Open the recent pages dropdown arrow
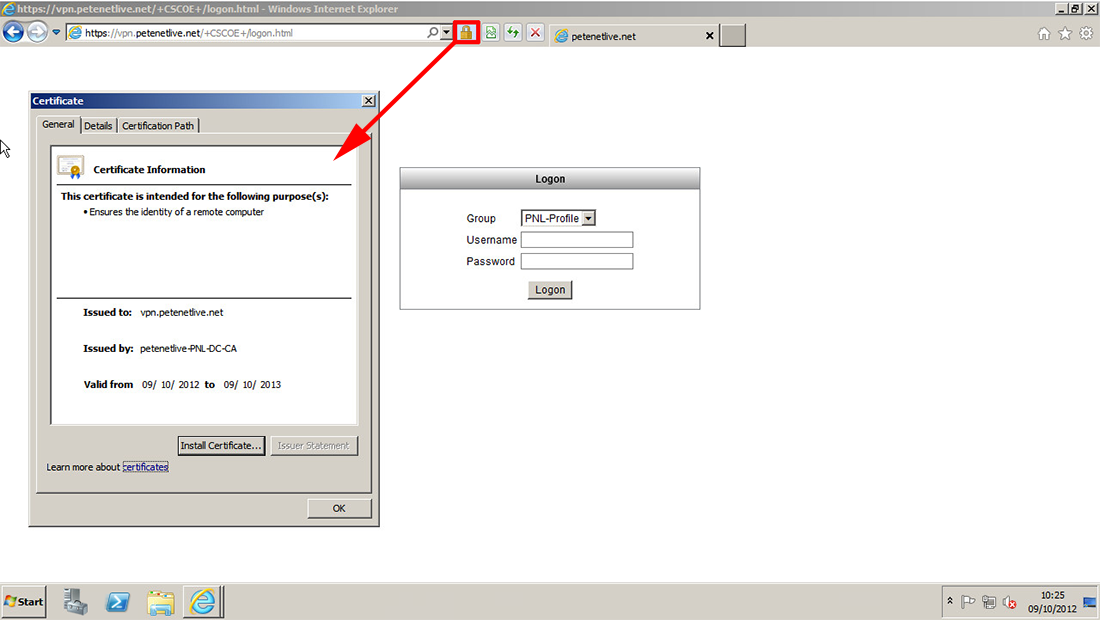Screen dimensions: 1100x620 tap(56, 32)
